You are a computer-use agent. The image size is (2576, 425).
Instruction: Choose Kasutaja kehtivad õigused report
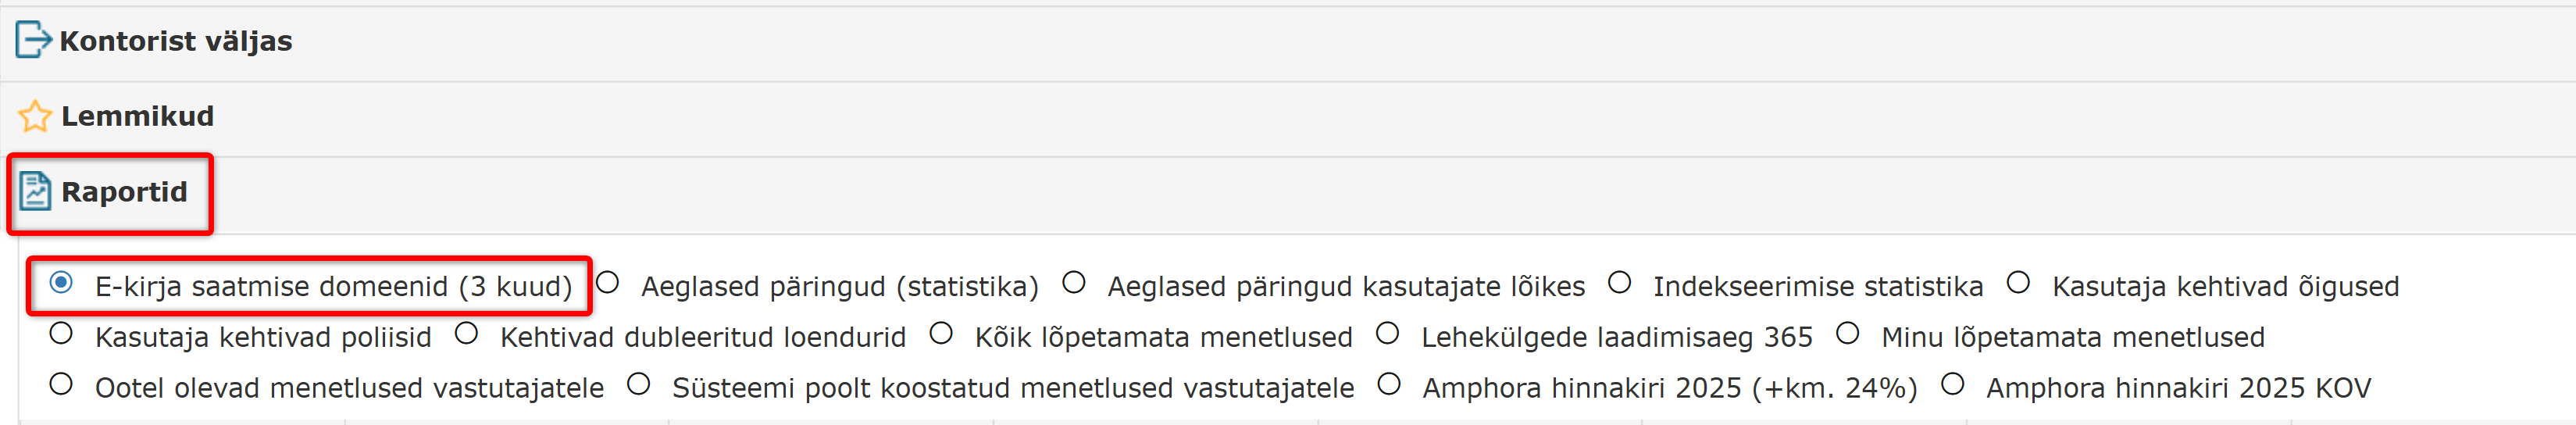(2019, 283)
